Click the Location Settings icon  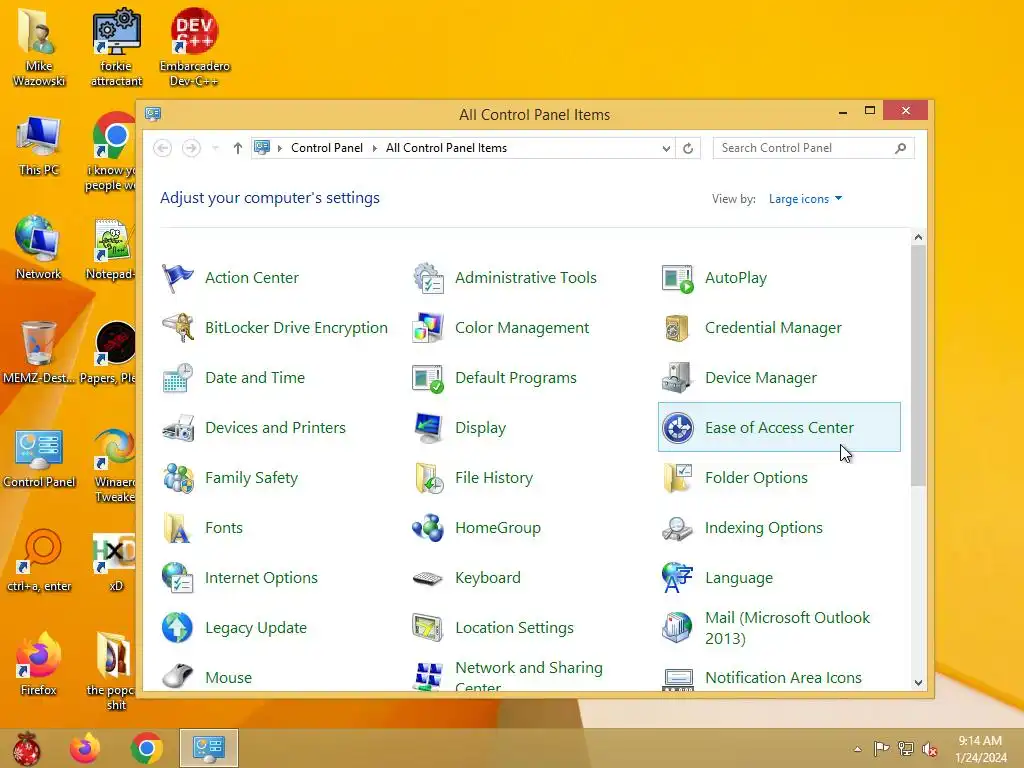(x=428, y=628)
